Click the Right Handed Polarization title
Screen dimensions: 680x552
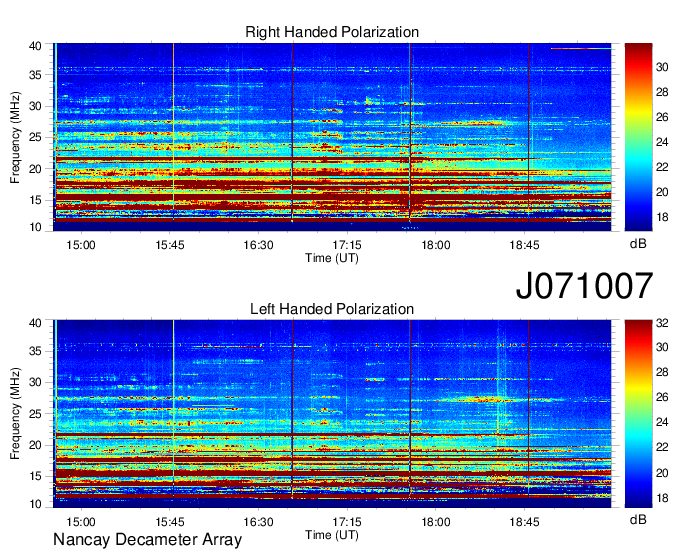(x=332, y=32)
